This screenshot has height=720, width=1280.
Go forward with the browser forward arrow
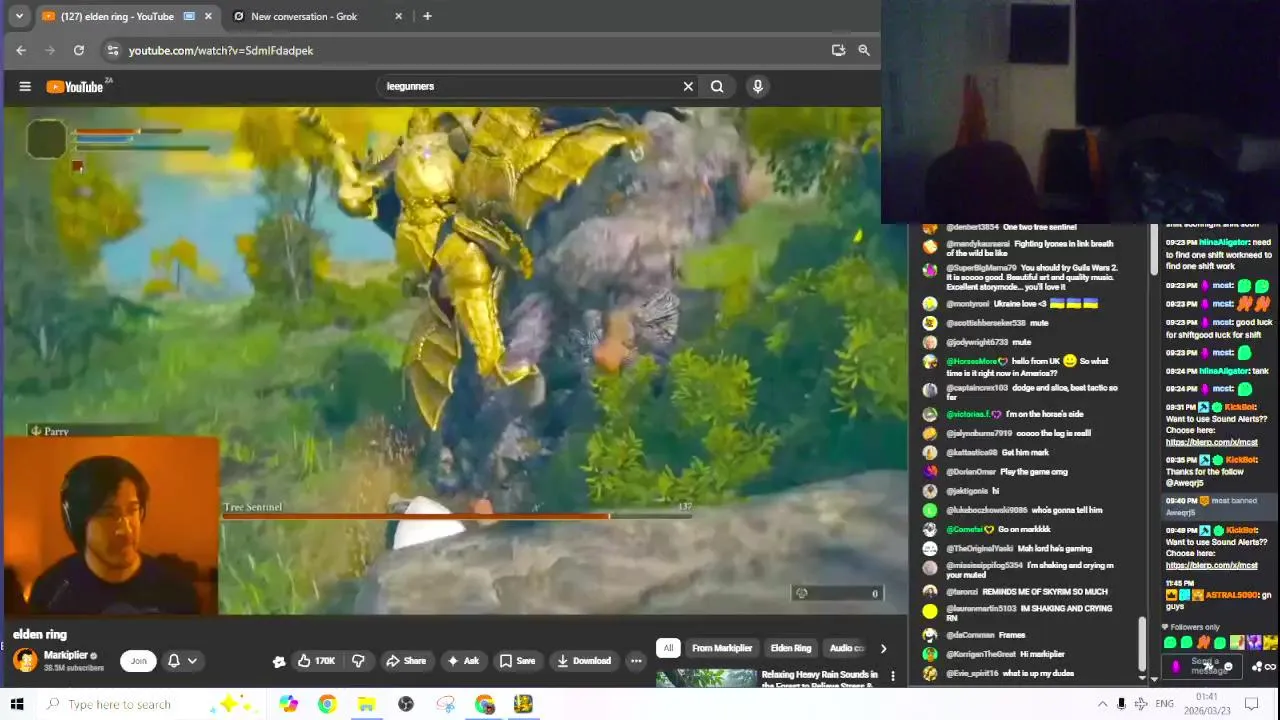(50, 50)
